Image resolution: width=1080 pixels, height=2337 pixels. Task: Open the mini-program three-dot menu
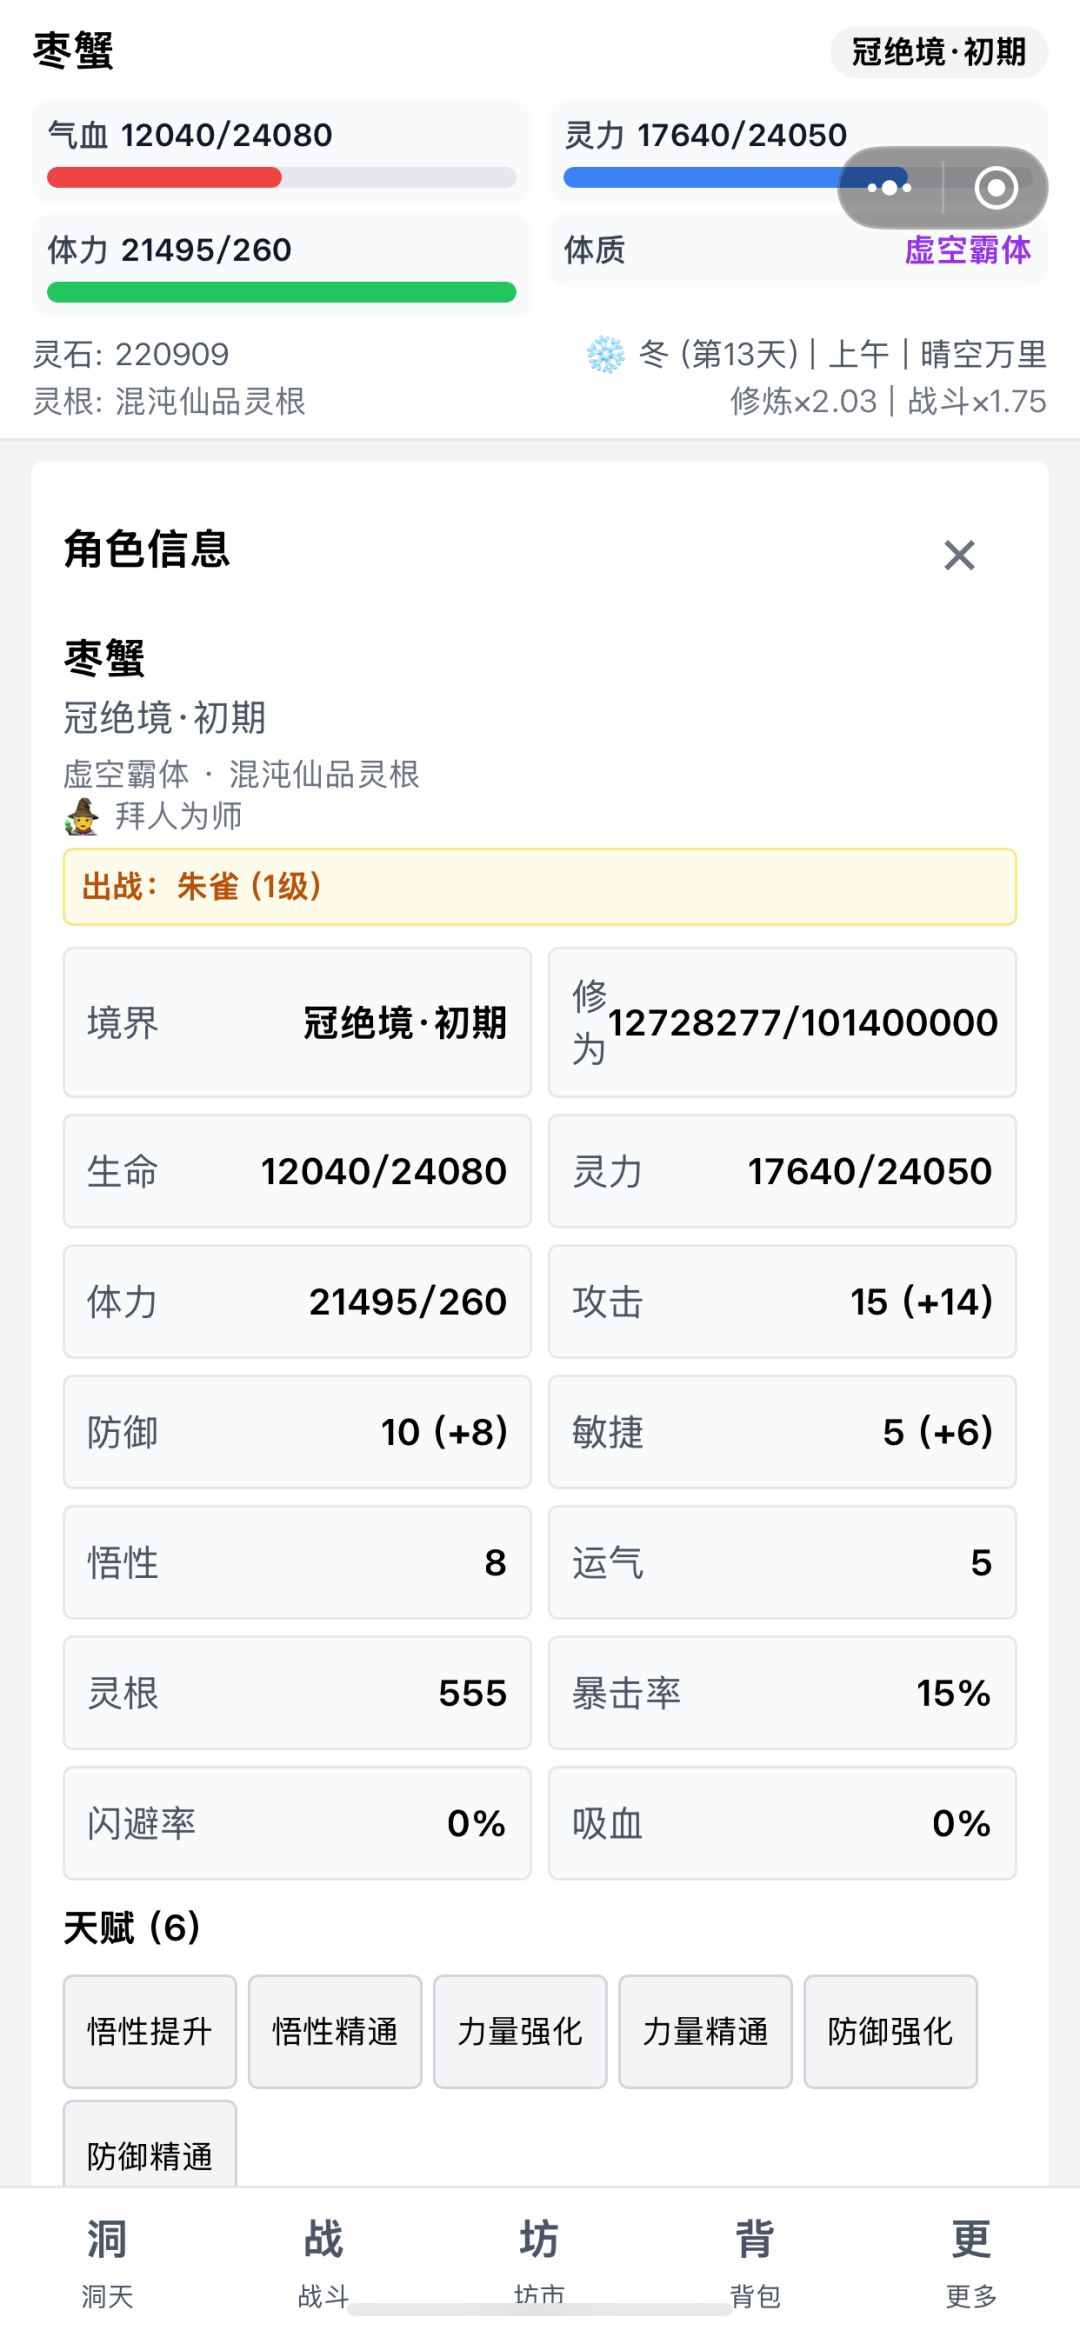click(889, 187)
